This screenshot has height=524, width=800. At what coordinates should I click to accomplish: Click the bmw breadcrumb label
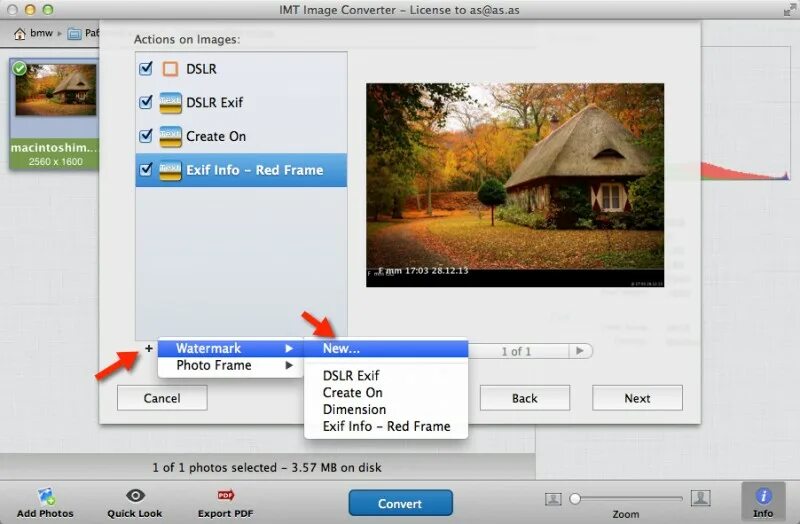click(41, 33)
